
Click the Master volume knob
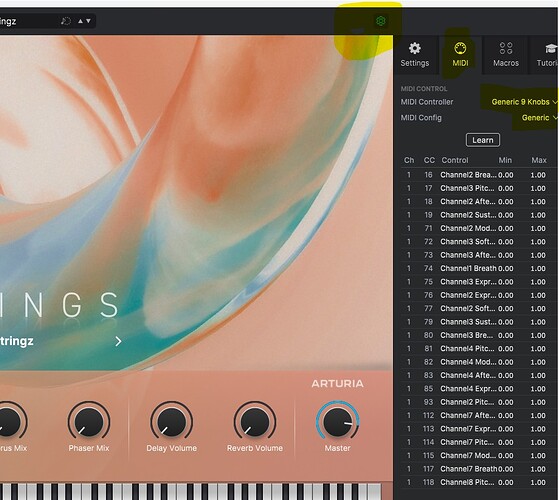click(338, 421)
